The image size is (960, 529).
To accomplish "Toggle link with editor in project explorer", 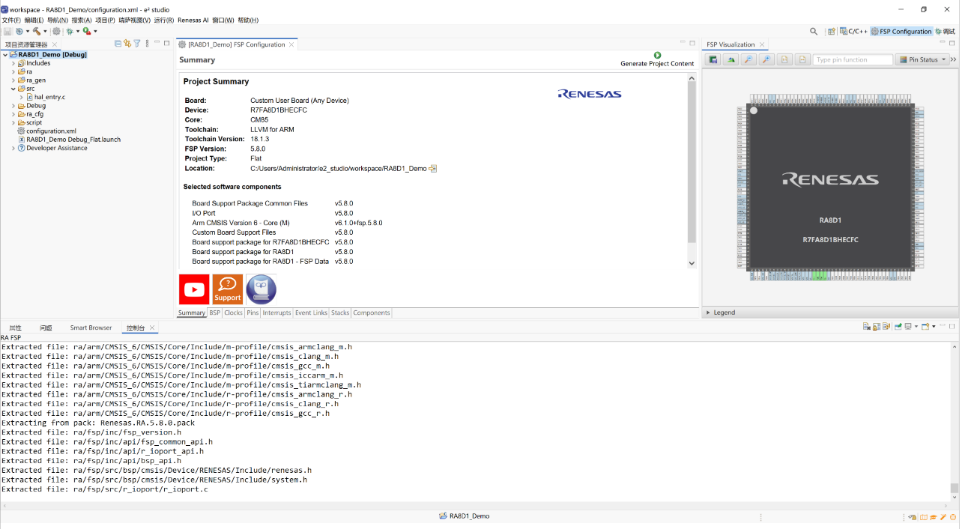I will [x=127, y=43].
